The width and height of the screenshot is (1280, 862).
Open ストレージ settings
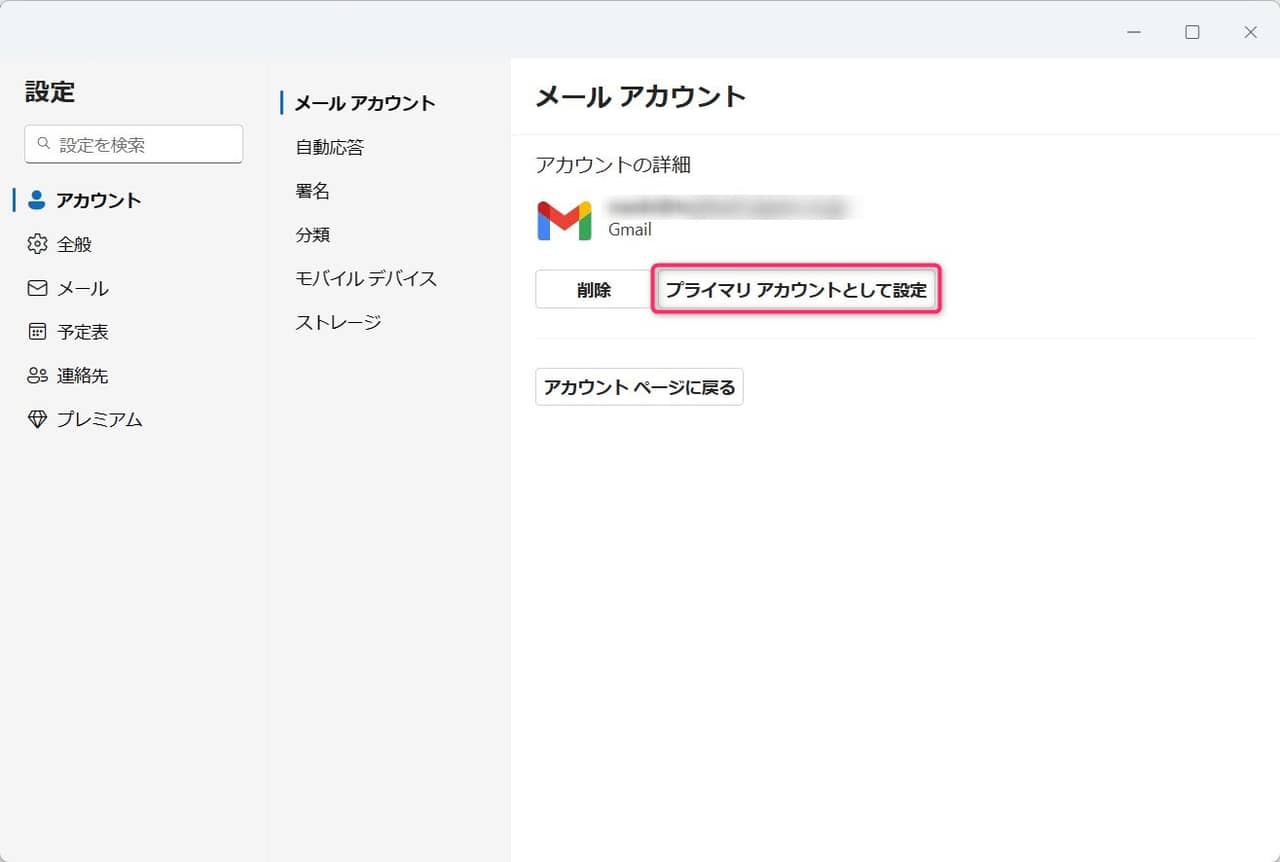point(338,323)
